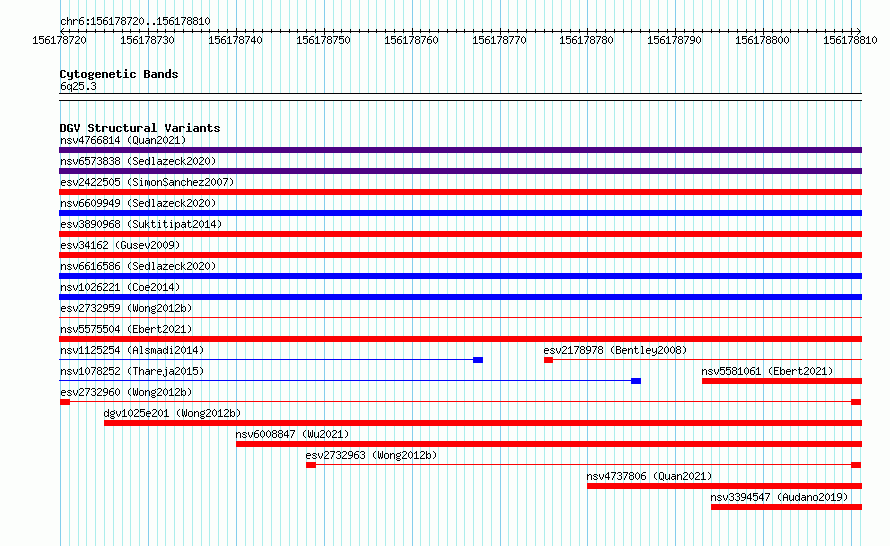
Task: Click ruler position 156178720
Action: [60, 40]
